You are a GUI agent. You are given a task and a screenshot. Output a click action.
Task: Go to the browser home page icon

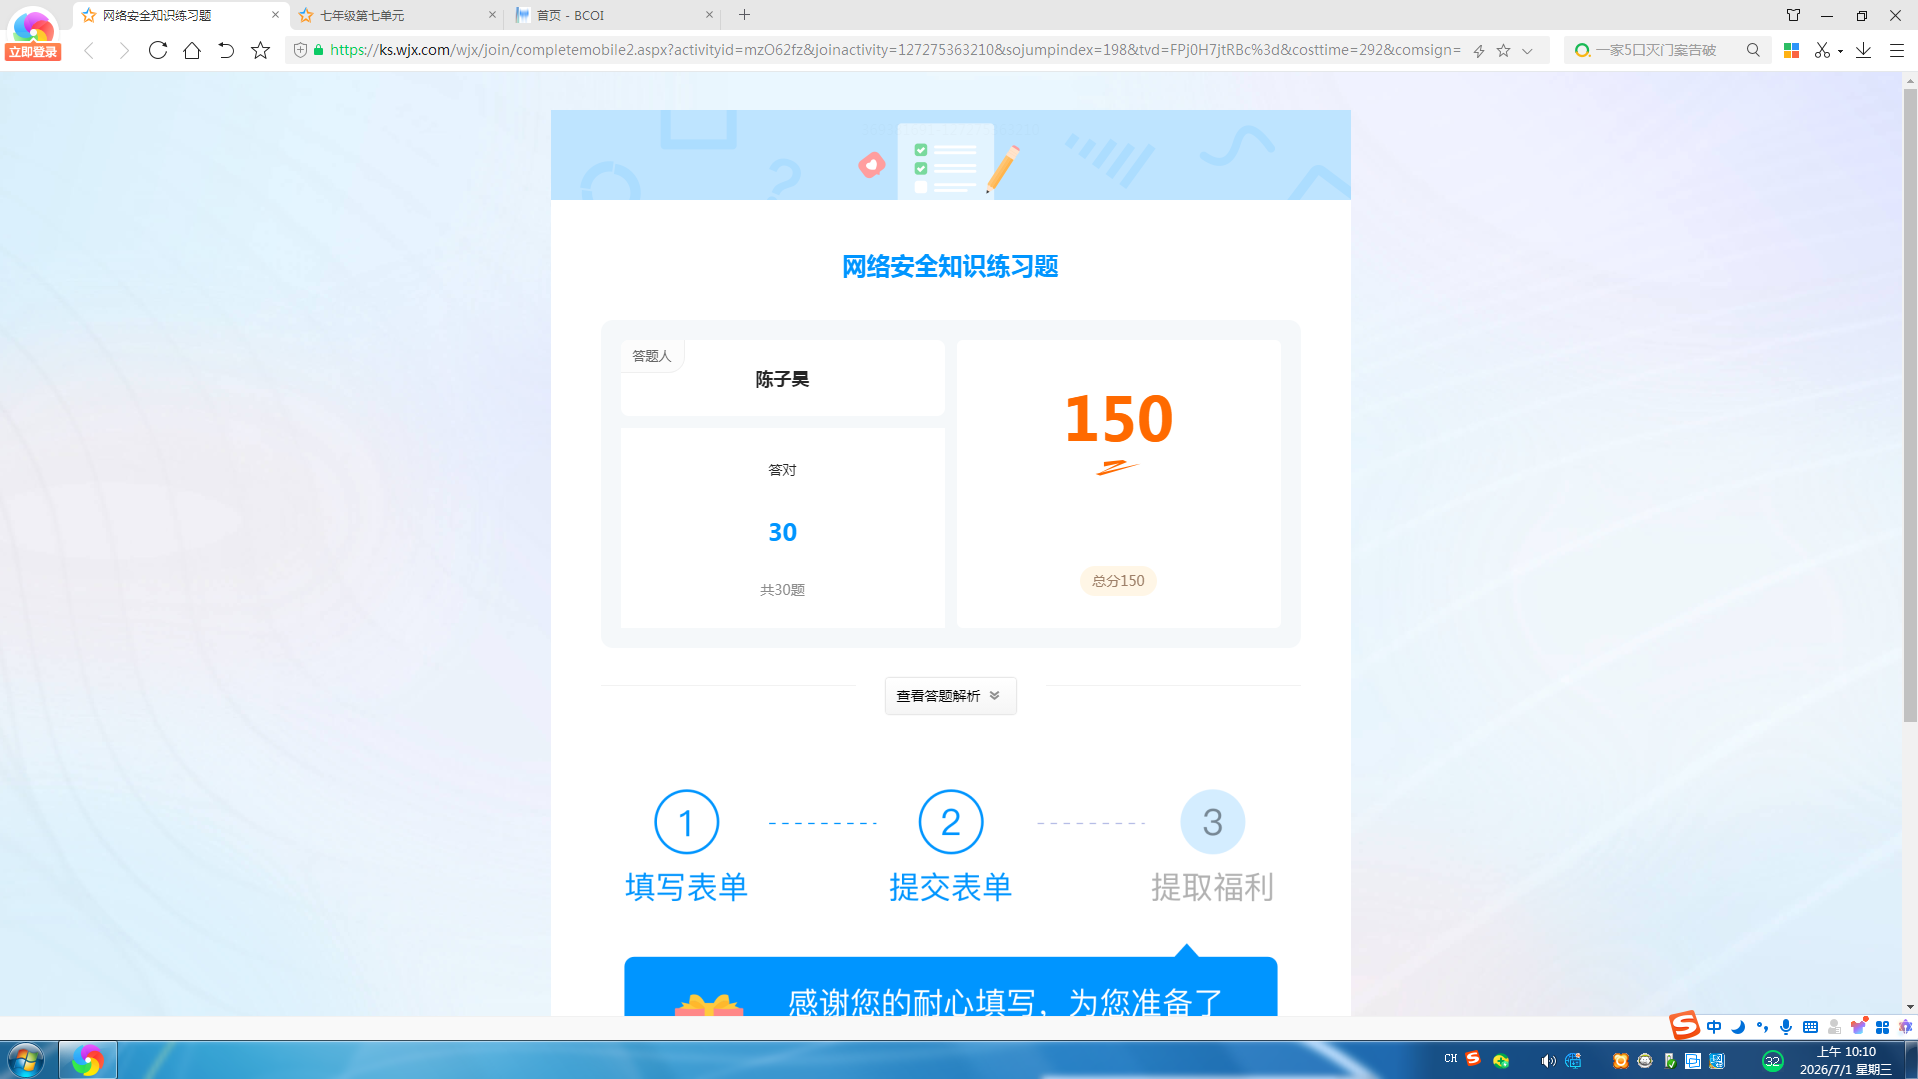[x=192, y=50]
